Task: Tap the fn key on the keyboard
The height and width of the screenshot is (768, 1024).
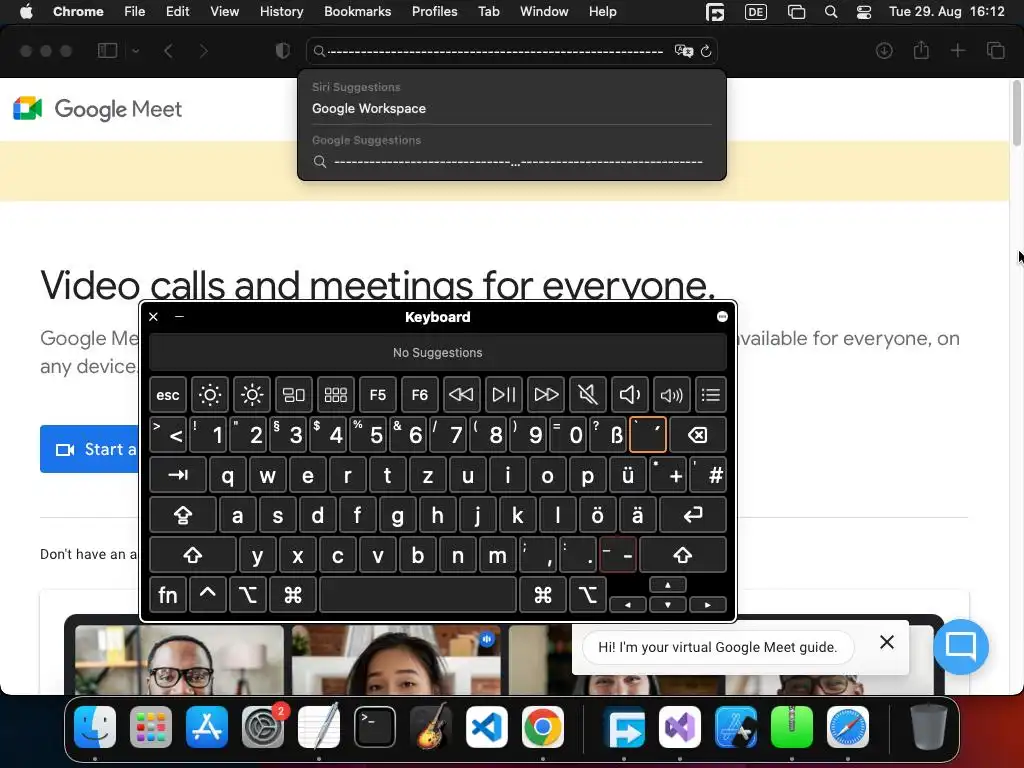Action: (168, 595)
